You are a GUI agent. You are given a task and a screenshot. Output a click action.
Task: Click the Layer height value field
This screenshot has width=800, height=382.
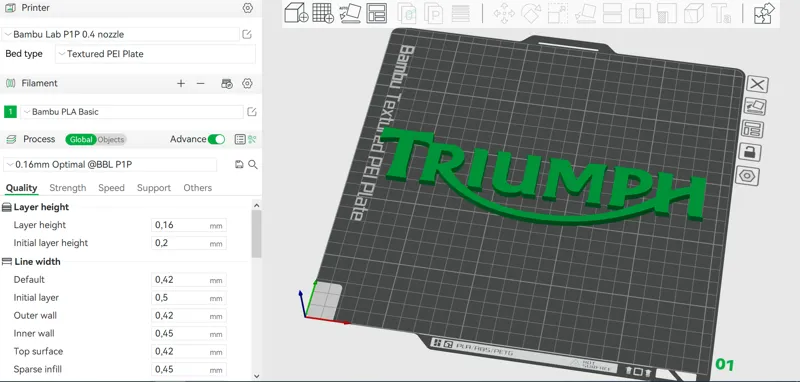[189, 225]
